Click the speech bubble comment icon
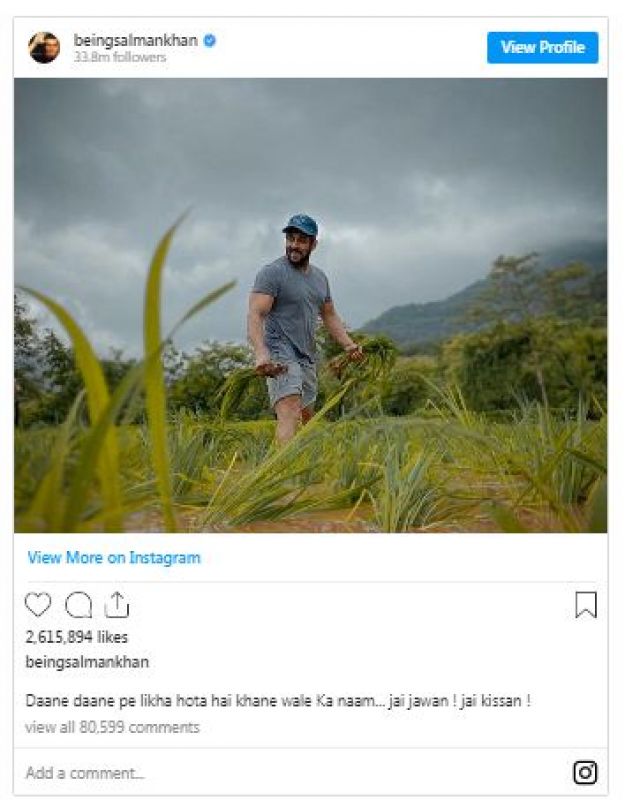 (x=78, y=605)
